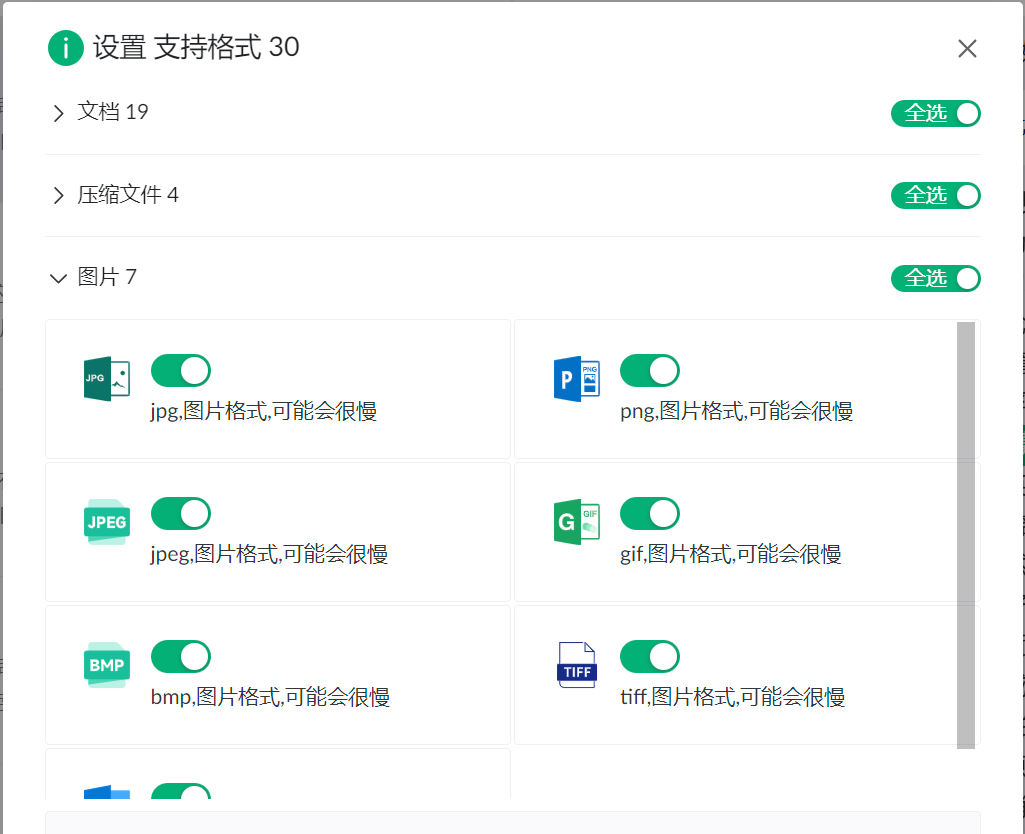Toggle 全选 for the 图片 category

point(936,279)
